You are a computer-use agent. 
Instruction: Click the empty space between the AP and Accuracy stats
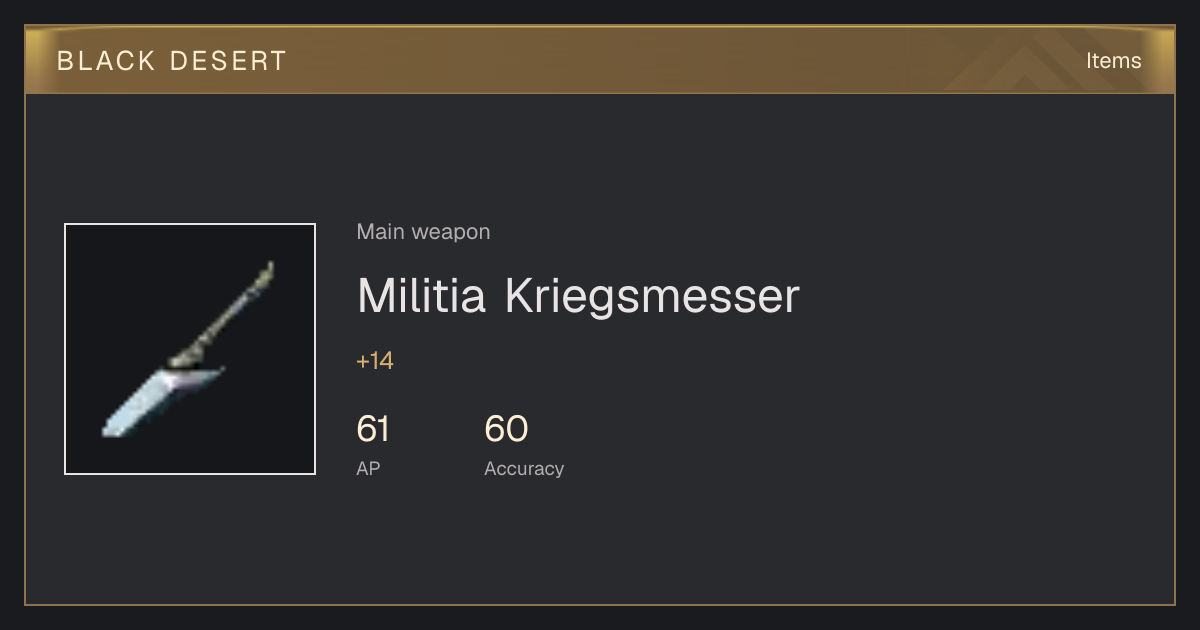pyautogui.click(x=437, y=440)
